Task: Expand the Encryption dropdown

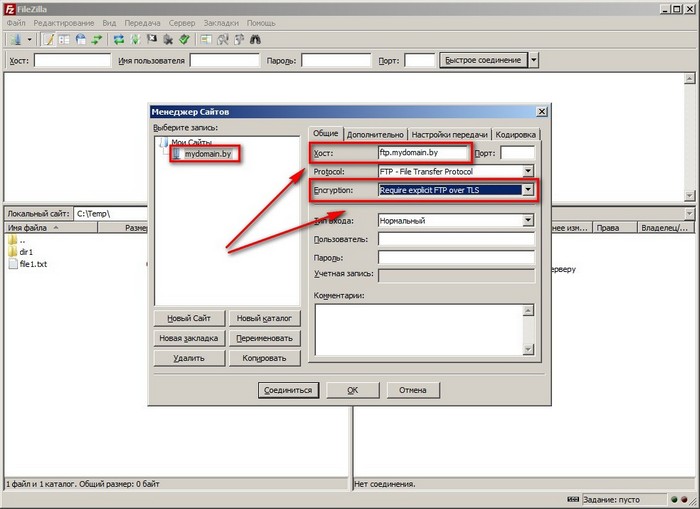Action: click(x=528, y=190)
